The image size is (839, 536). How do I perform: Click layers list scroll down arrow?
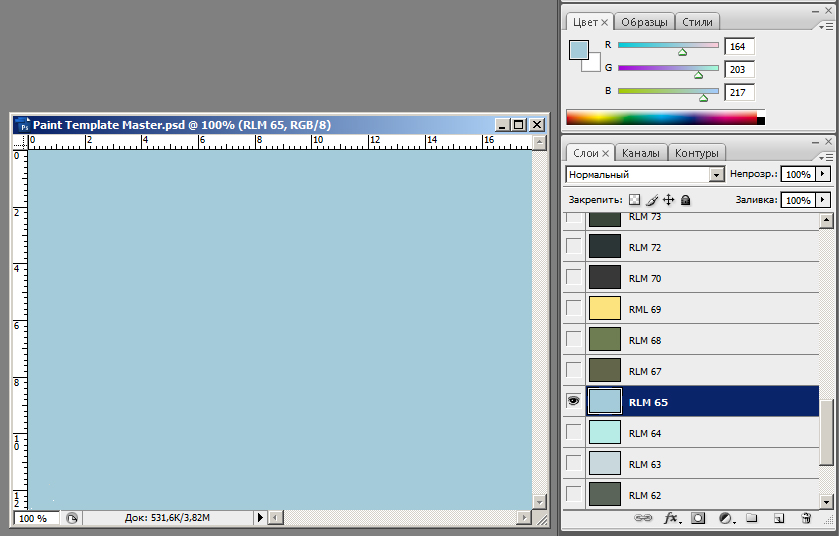coord(826,502)
